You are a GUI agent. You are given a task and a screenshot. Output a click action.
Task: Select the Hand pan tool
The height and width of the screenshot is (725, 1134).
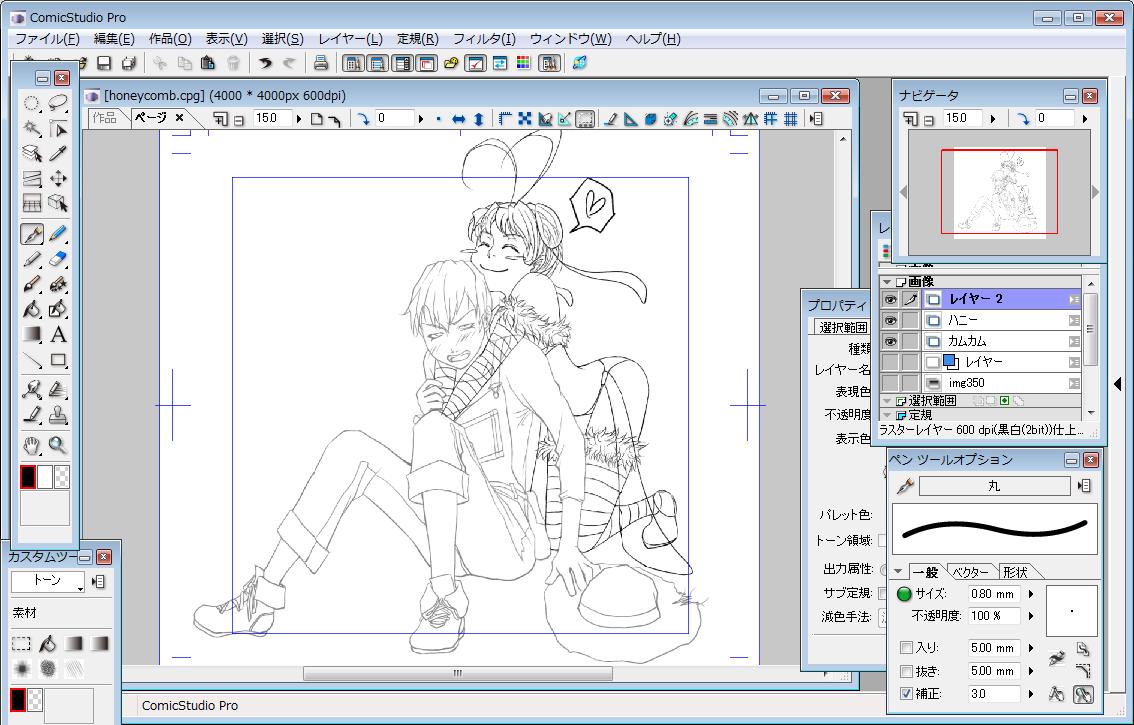[32, 445]
